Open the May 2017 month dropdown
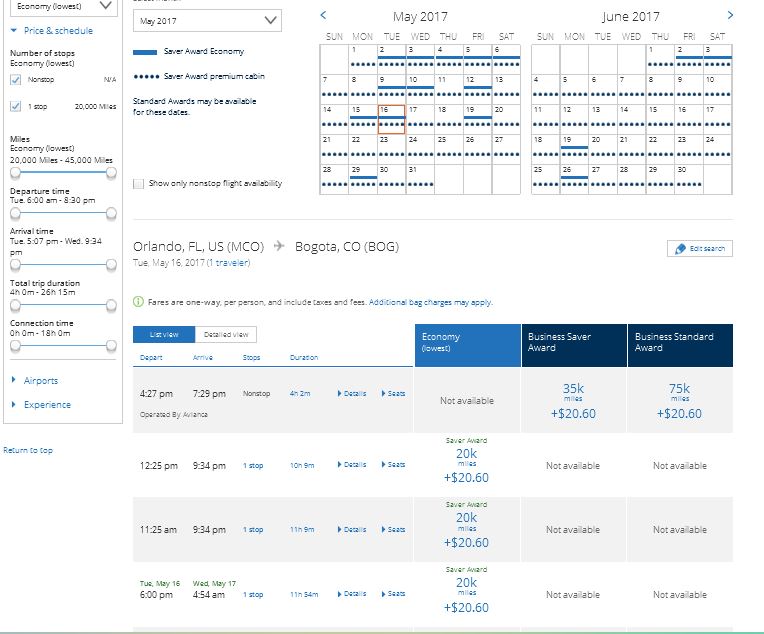This screenshot has height=634, width=764. tap(207, 20)
